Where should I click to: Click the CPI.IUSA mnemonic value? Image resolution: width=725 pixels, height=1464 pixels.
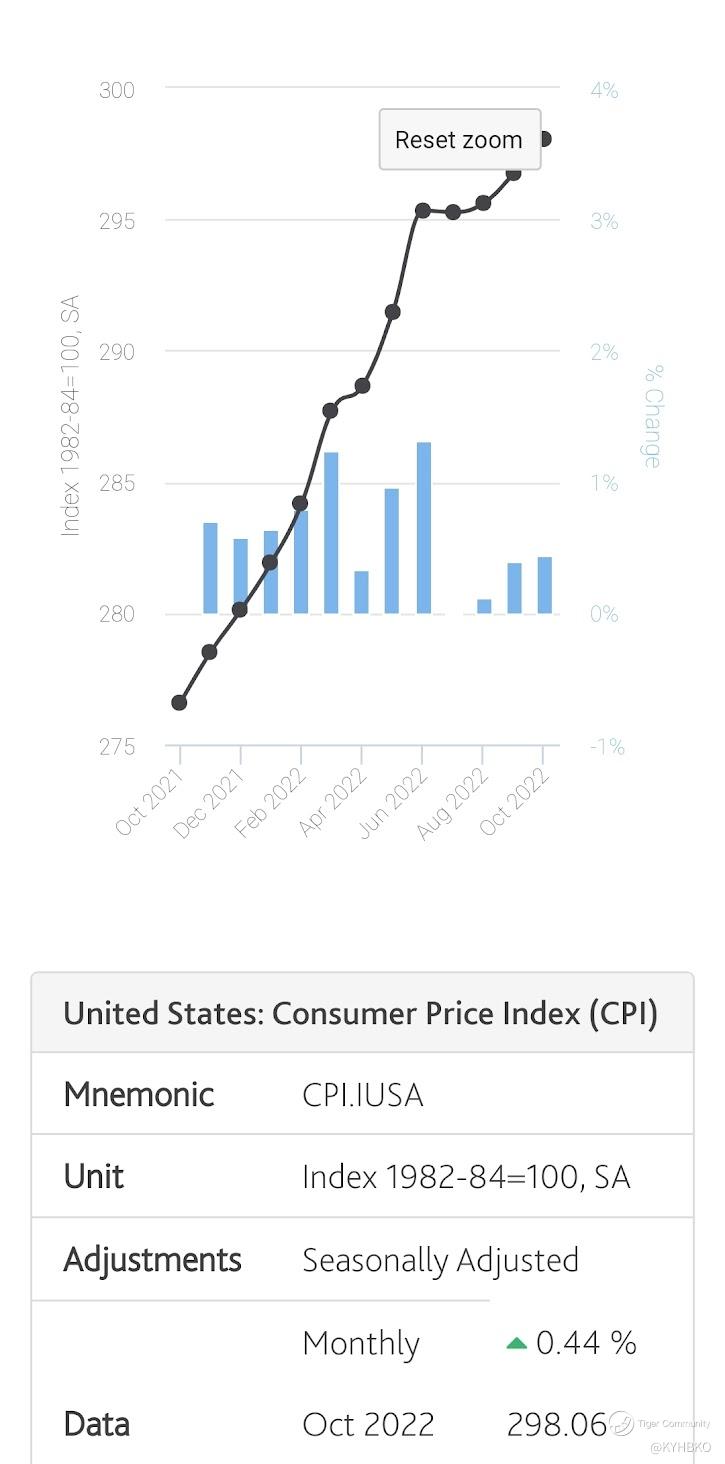click(362, 1095)
